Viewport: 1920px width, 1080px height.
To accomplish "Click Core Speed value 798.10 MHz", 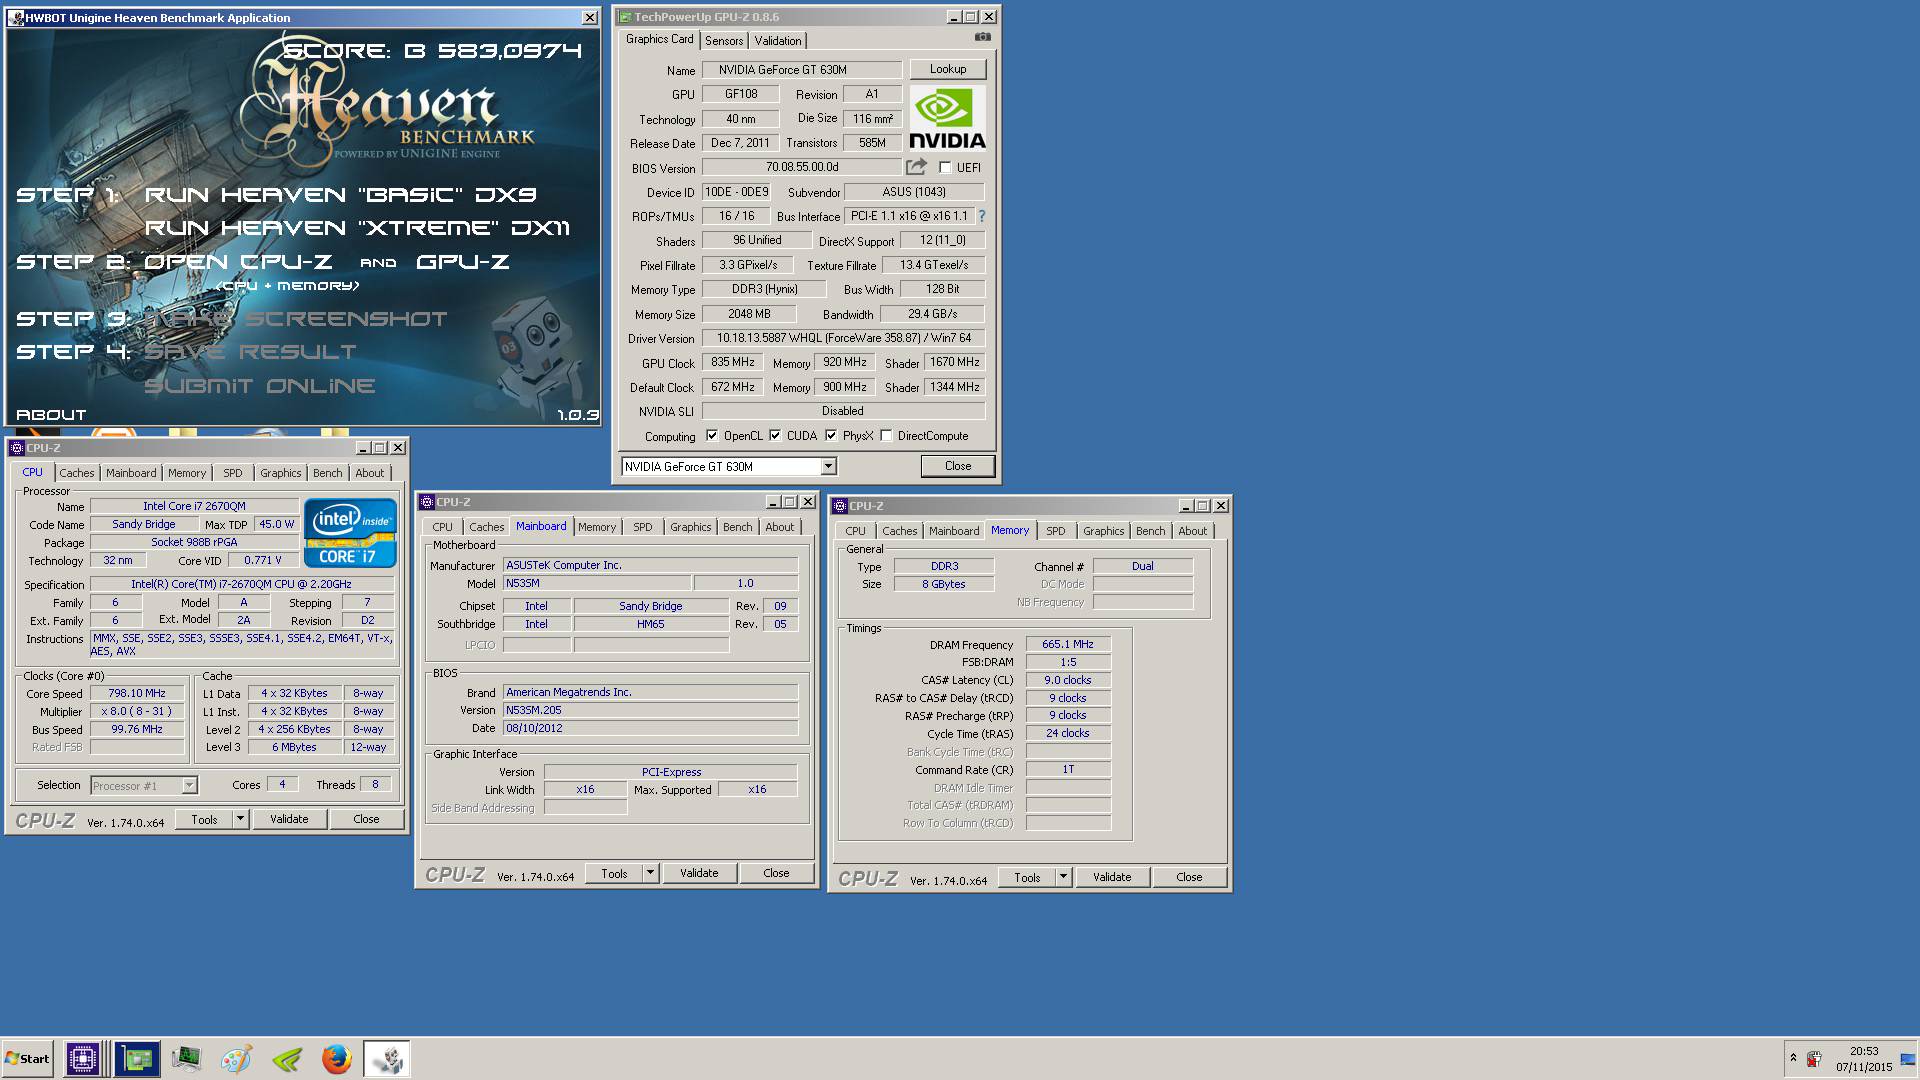I will click(x=137, y=693).
